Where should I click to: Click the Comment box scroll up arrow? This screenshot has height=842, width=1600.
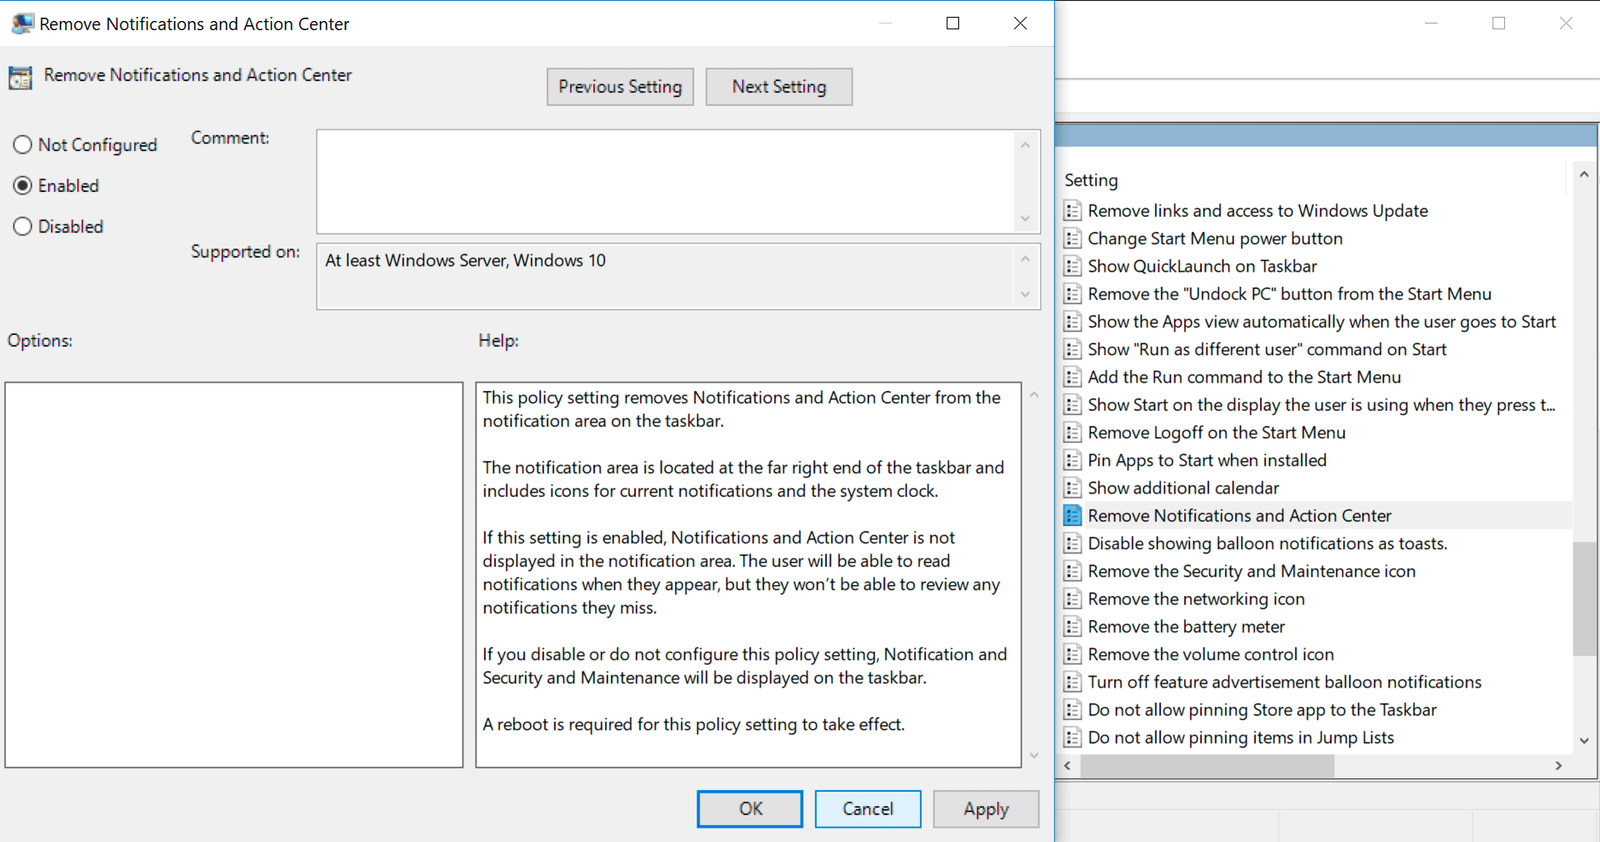click(x=1025, y=145)
